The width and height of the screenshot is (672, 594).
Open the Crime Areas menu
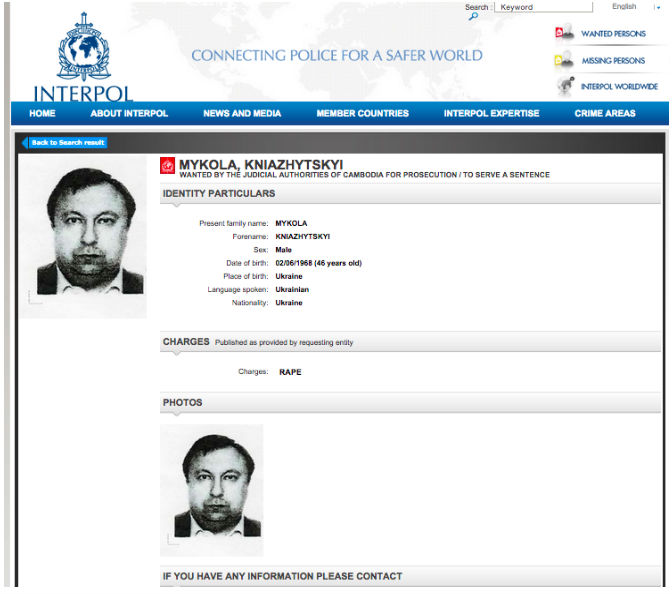(605, 114)
